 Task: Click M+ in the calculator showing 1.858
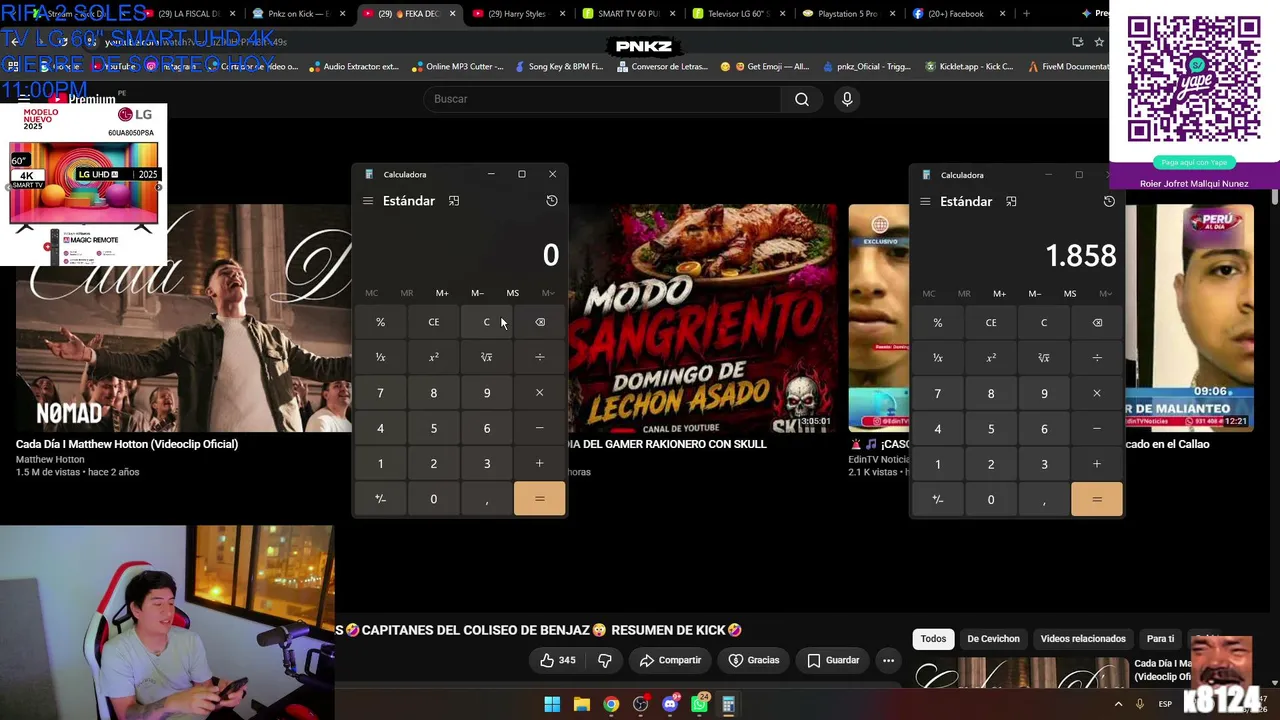click(999, 294)
